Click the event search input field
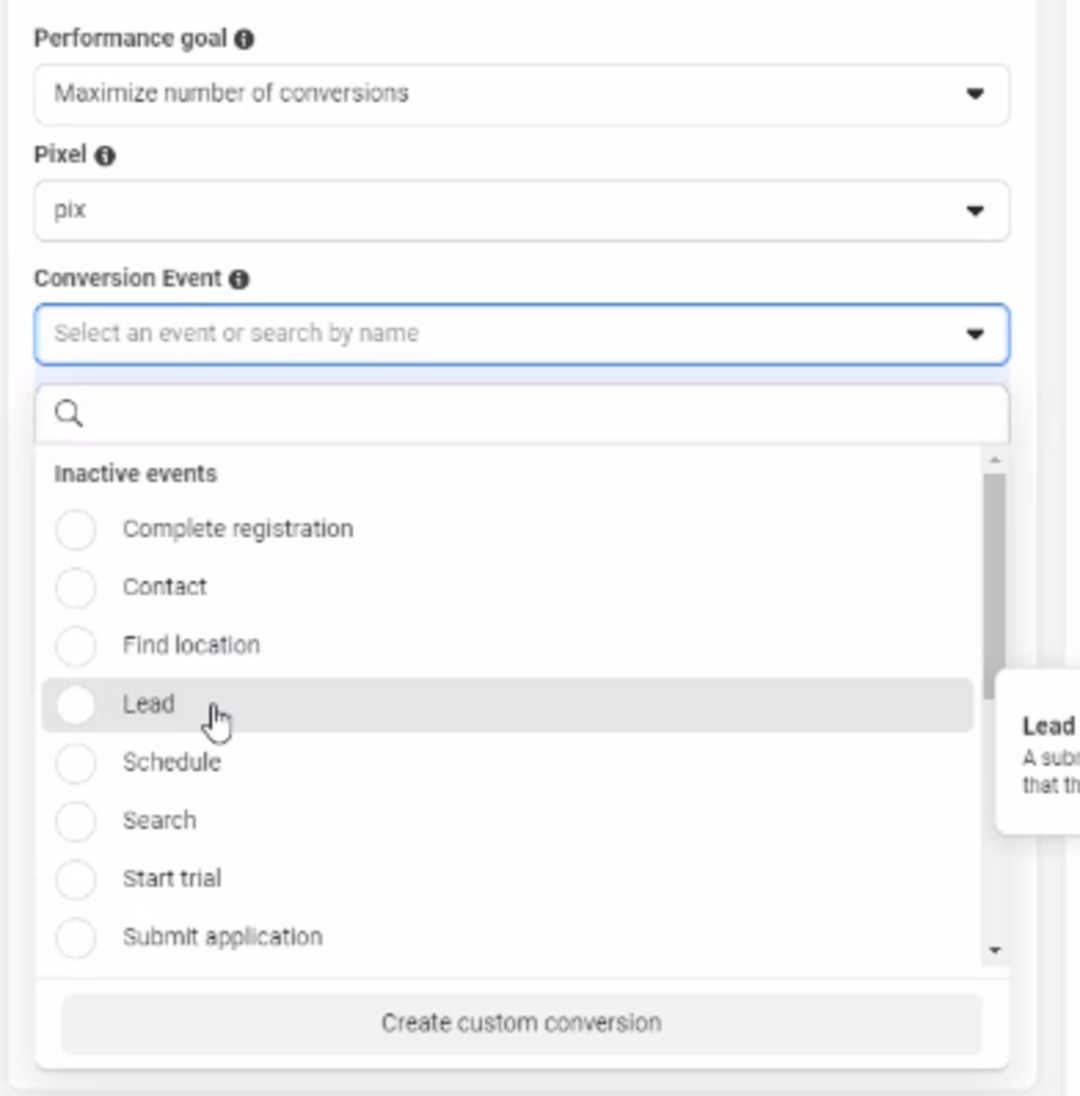Image resolution: width=1080 pixels, height=1096 pixels. pyautogui.click(x=540, y=414)
